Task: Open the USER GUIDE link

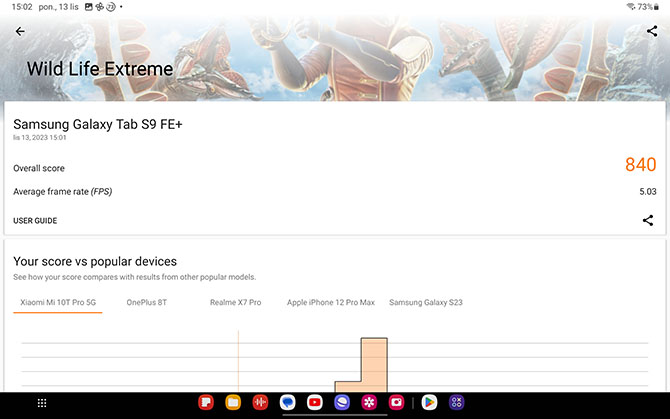Action: 35,220
